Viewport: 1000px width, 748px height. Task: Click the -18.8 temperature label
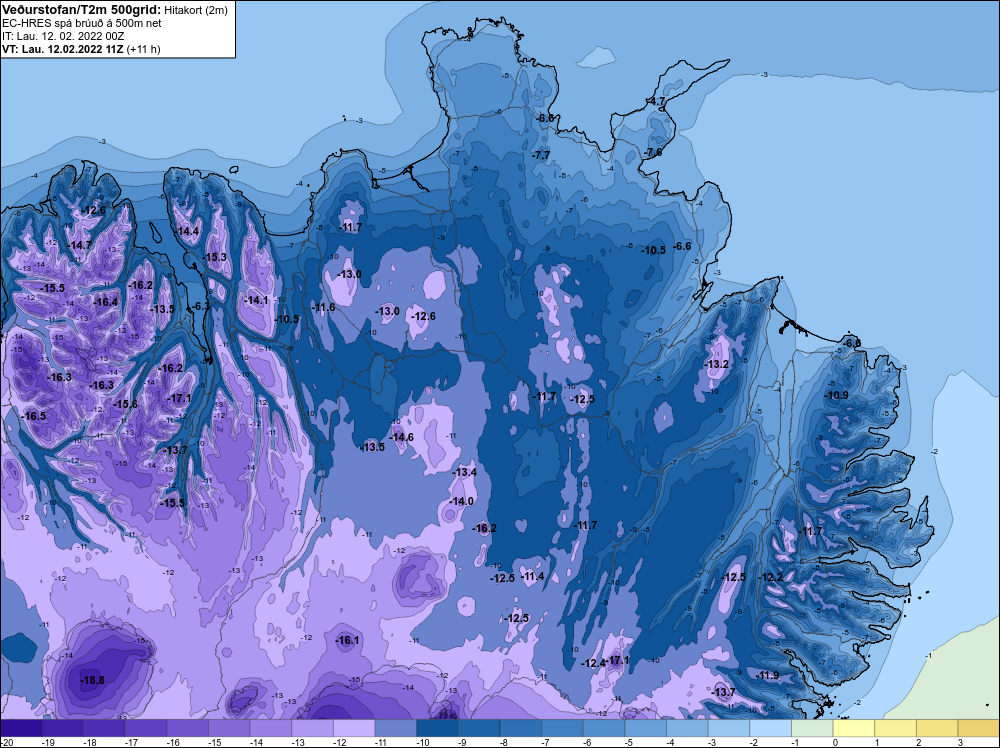[92, 680]
